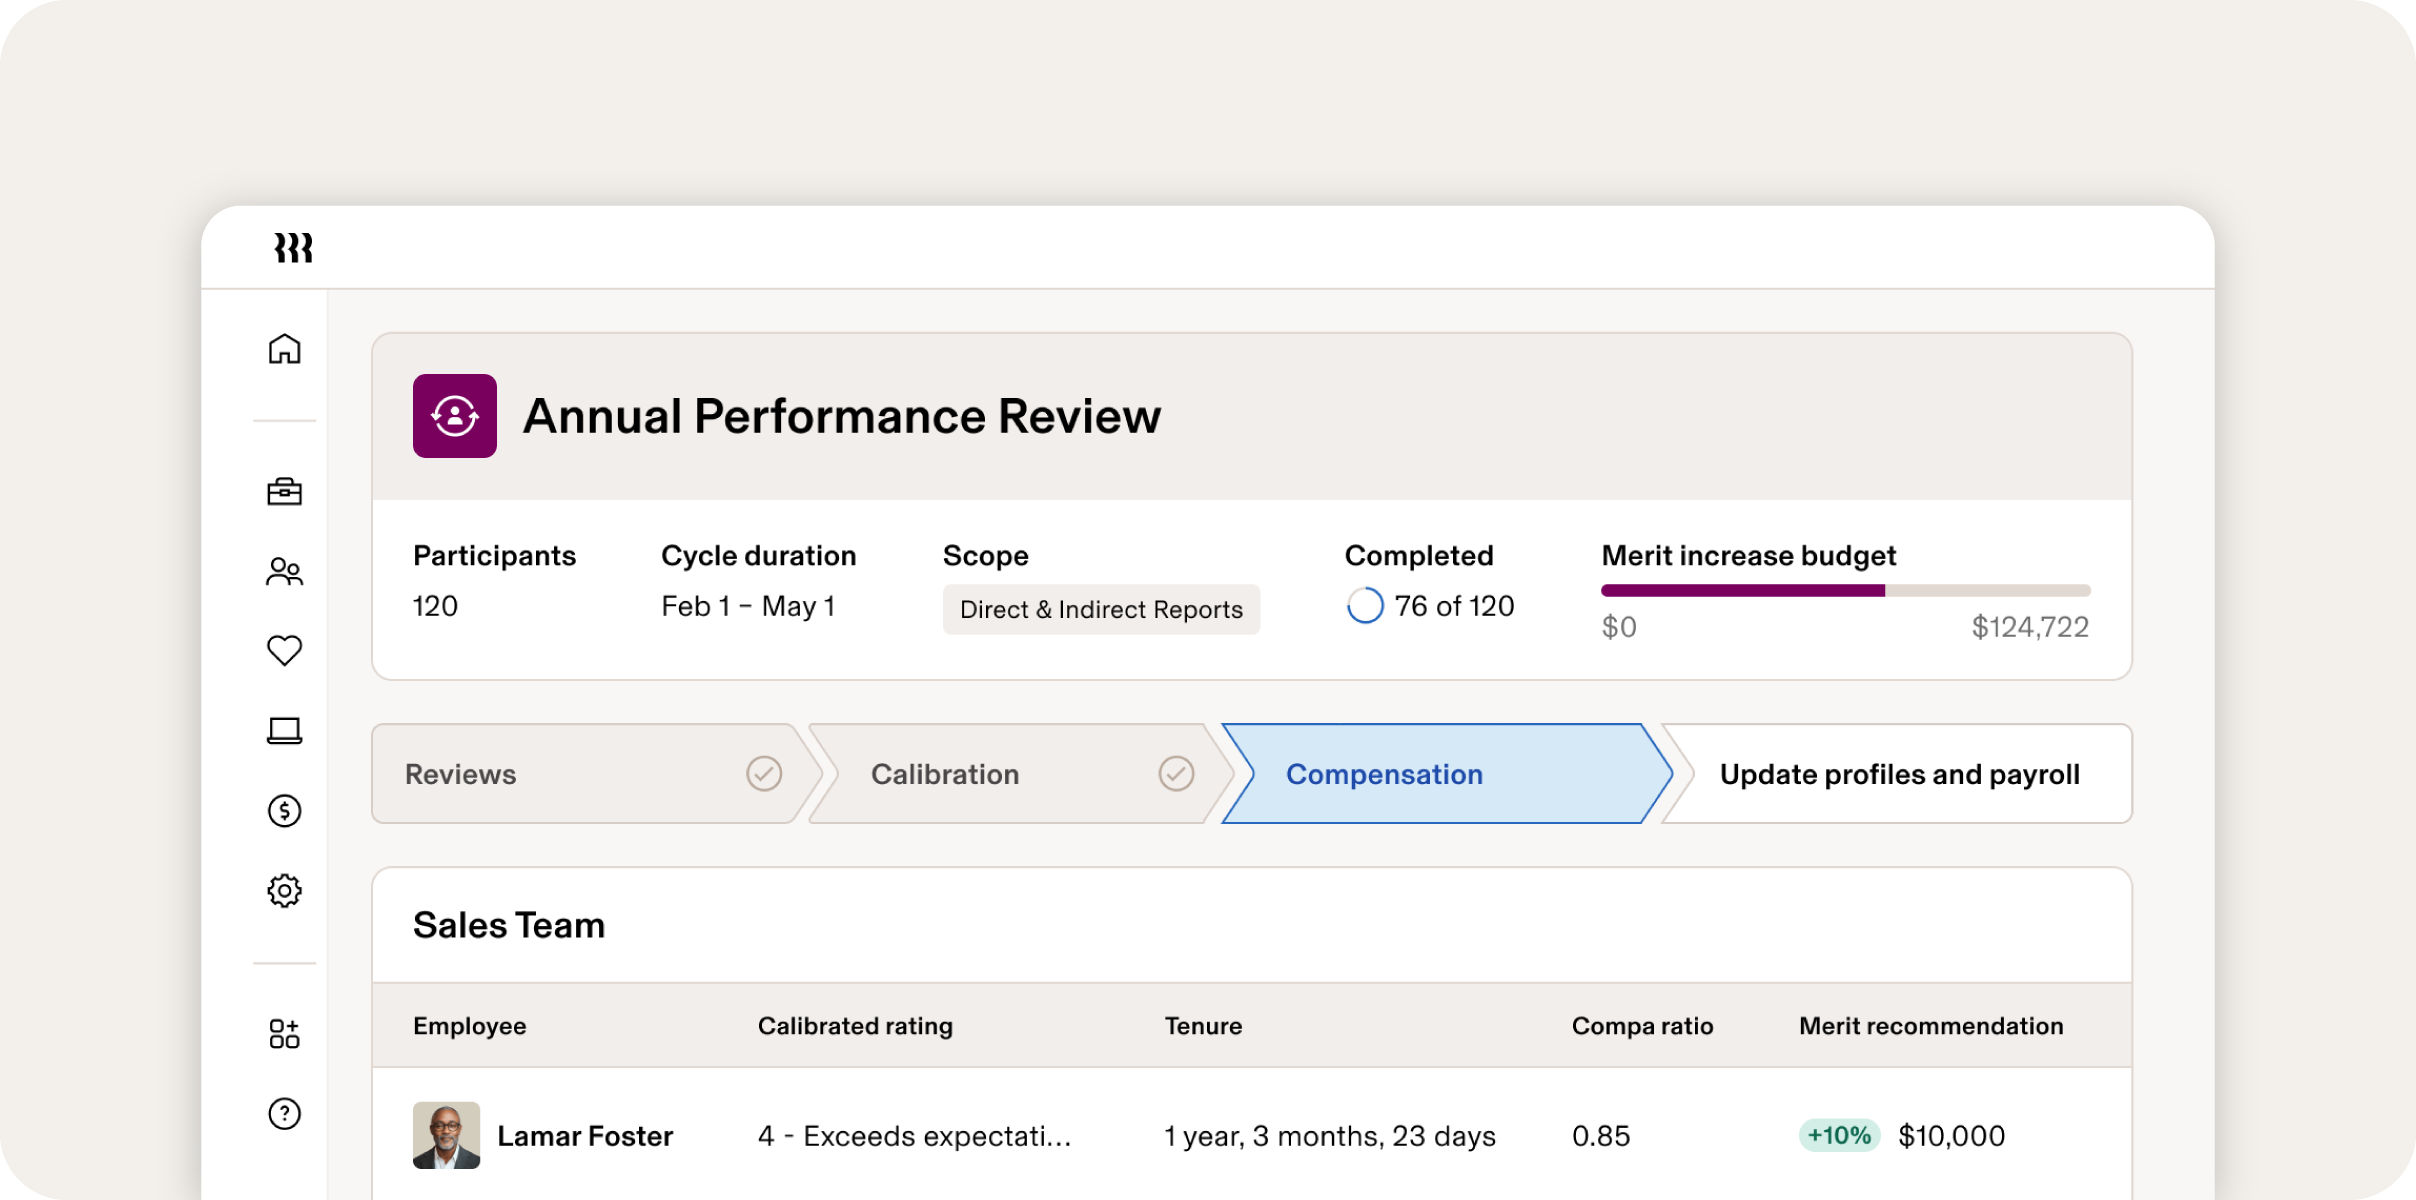The width and height of the screenshot is (2416, 1200).
Task: Click the 4 - Exceeds expectati... rating cell
Action: pyautogui.click(x=914, y=1136)
